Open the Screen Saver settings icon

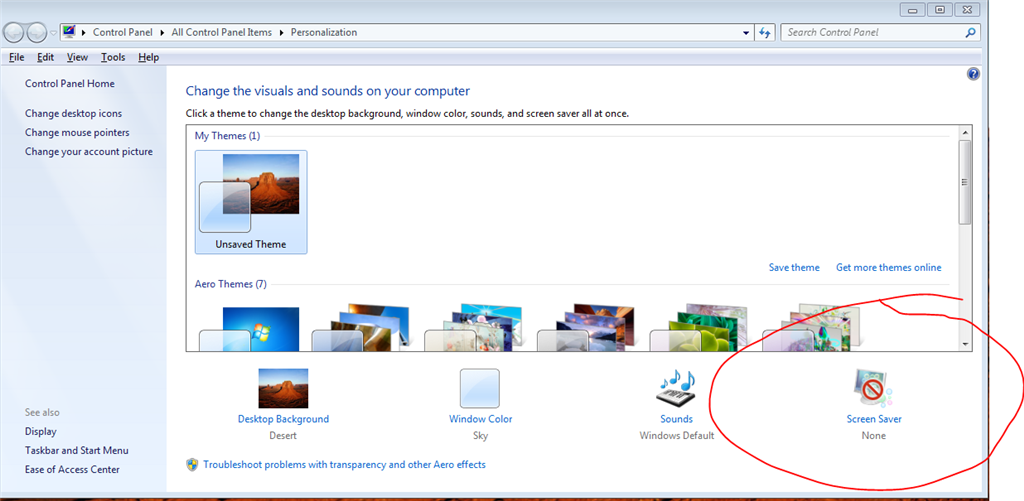874,388
